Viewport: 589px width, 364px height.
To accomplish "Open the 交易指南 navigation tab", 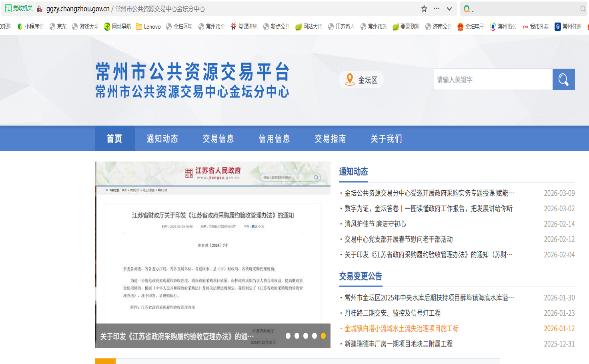I will [330, 139].
